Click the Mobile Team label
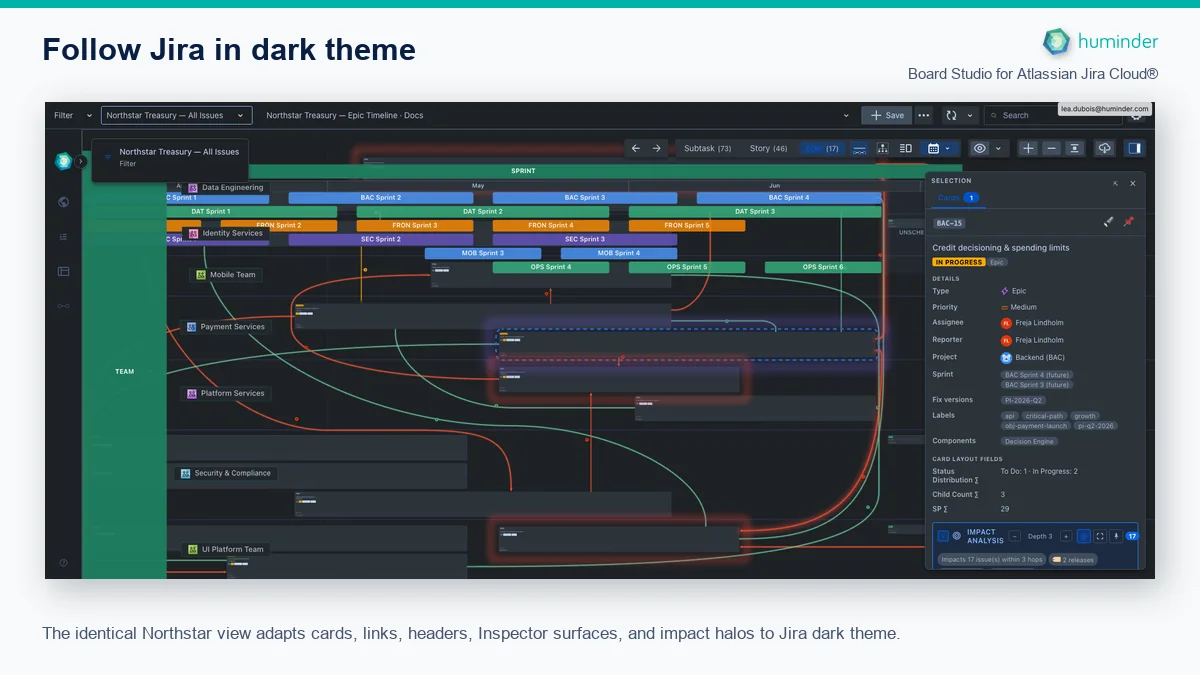The width and height of the screenshot is (1200, 675). pyautogui.click(x=226, y=274)
